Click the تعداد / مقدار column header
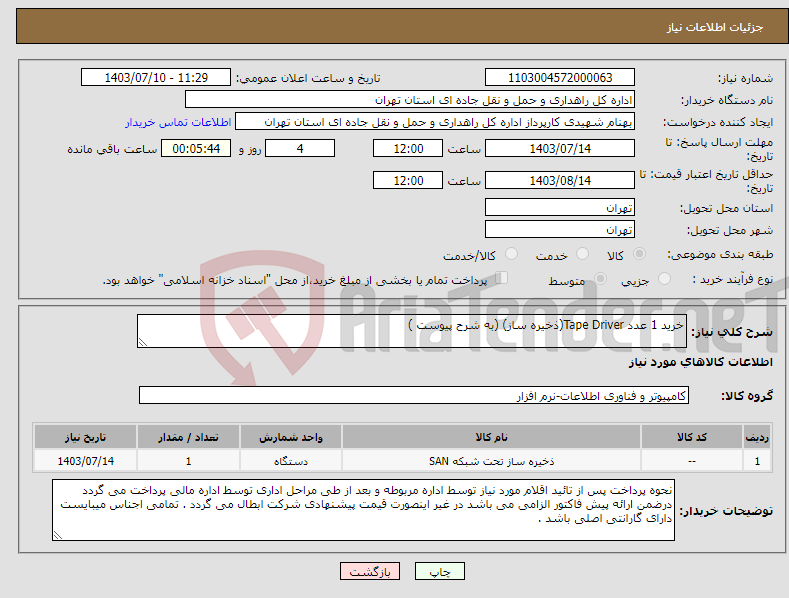This screenshot has width=789, height=598. (188, 437)
